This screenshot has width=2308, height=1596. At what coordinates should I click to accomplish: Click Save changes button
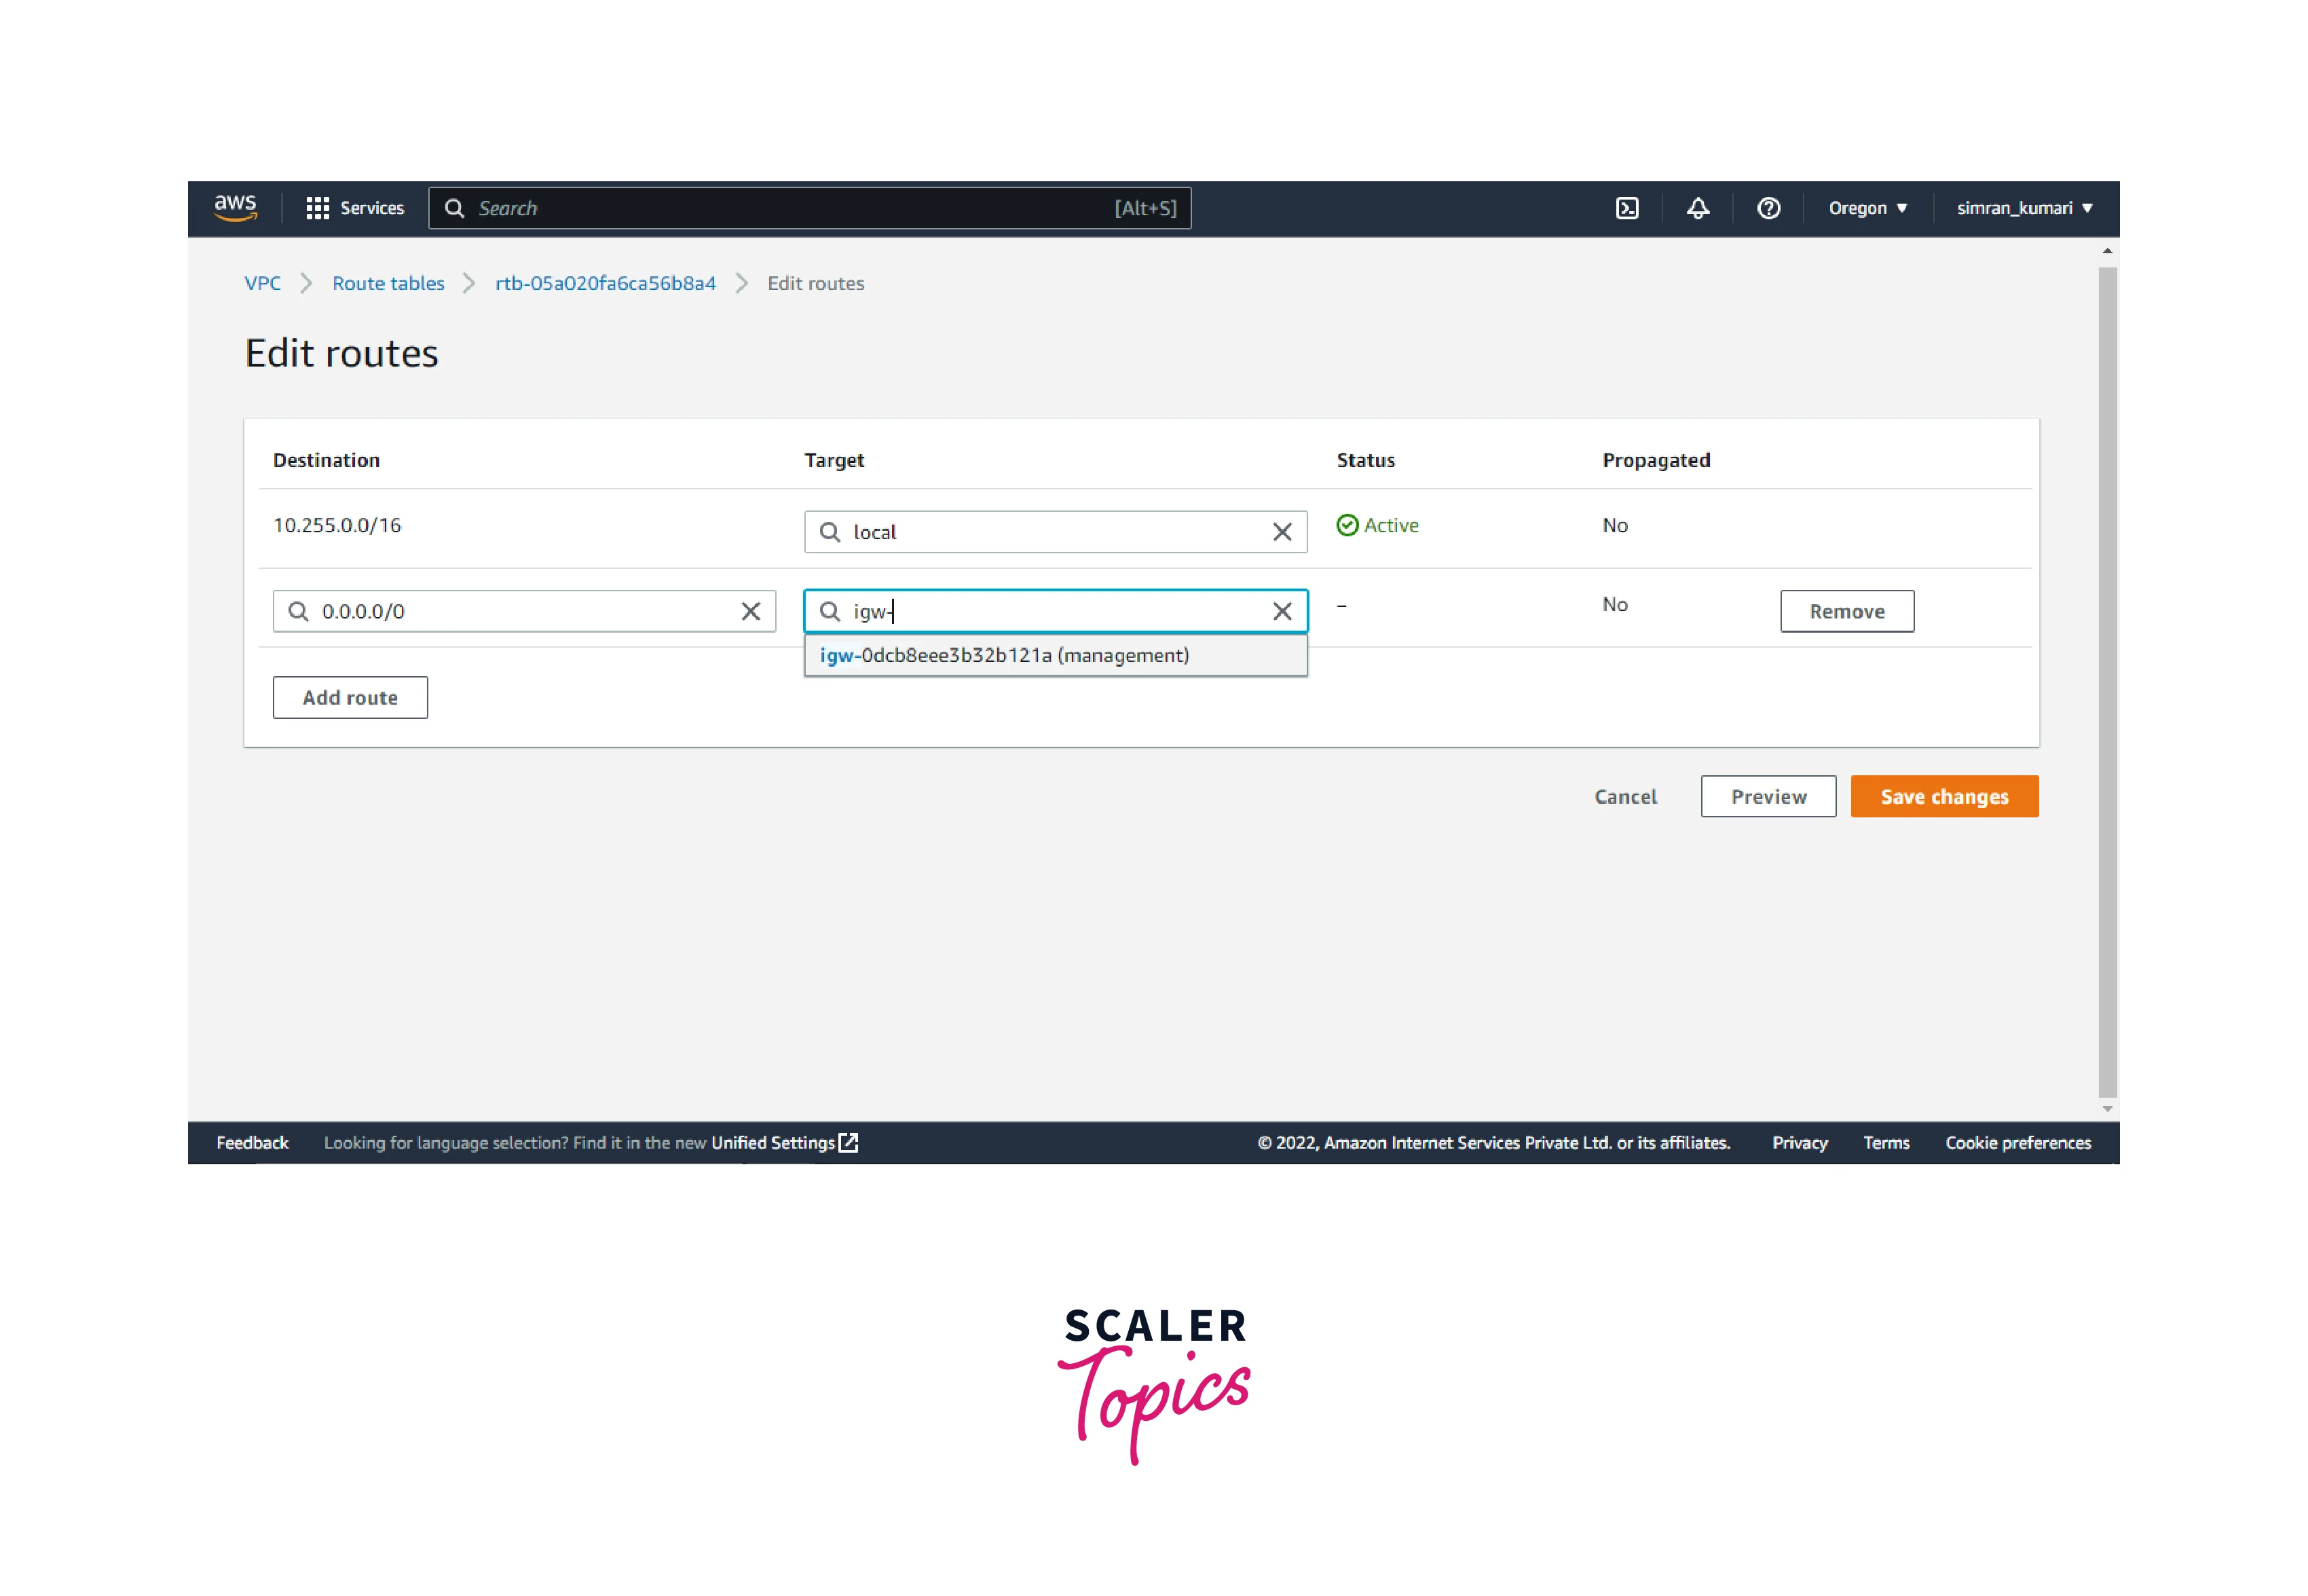[x=1943, y=796]
